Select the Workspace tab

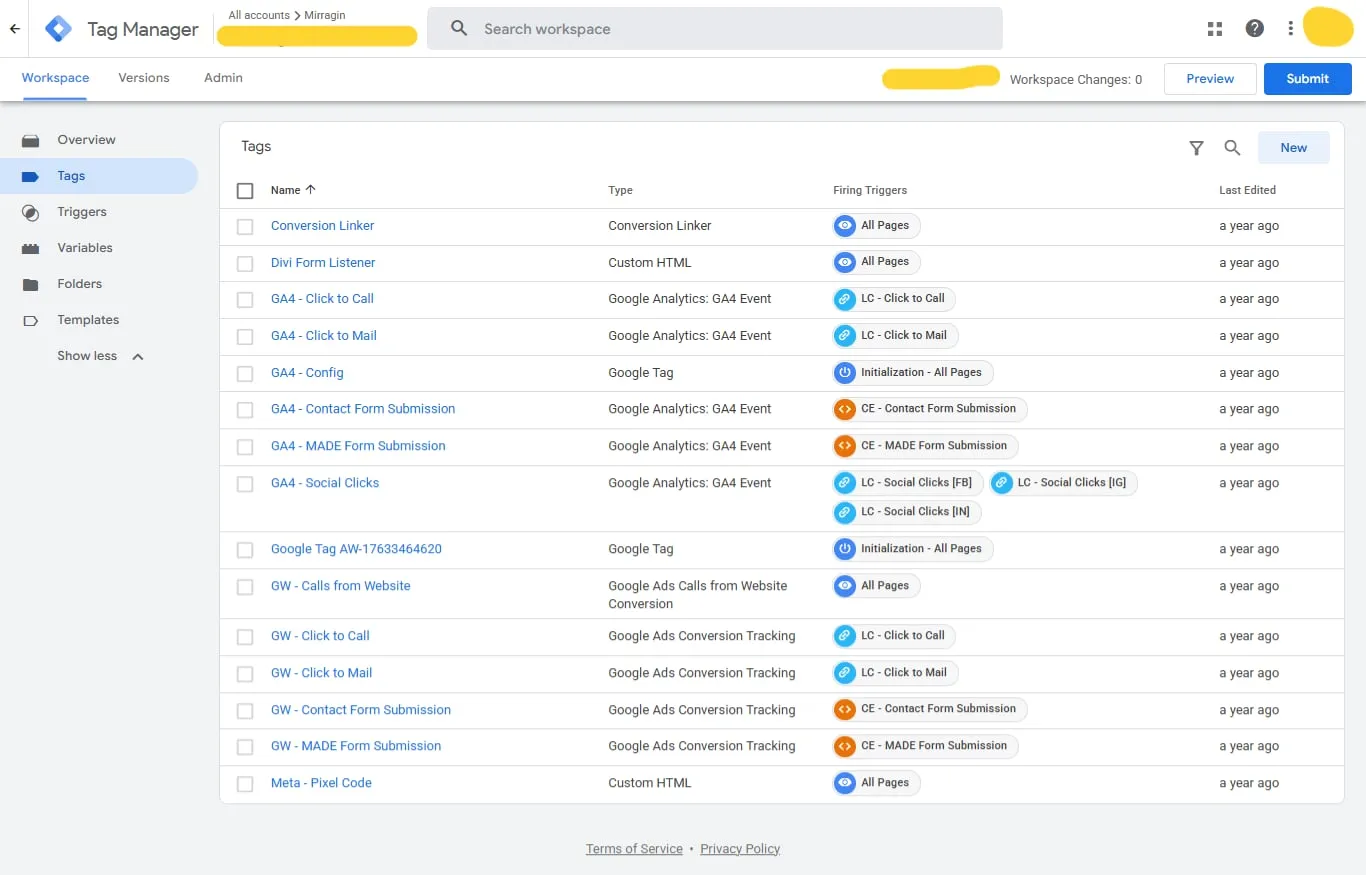55,78
